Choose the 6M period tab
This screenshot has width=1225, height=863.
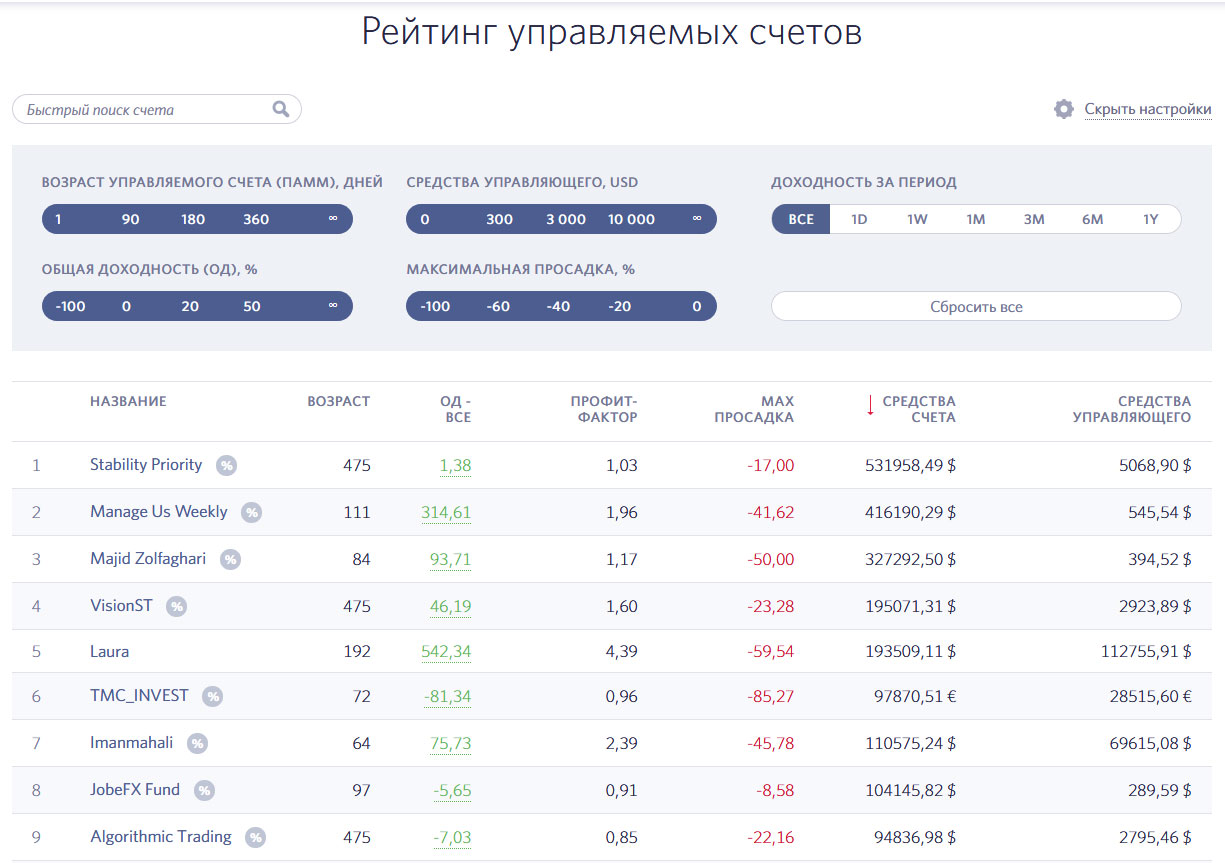tap(1092, 219)
